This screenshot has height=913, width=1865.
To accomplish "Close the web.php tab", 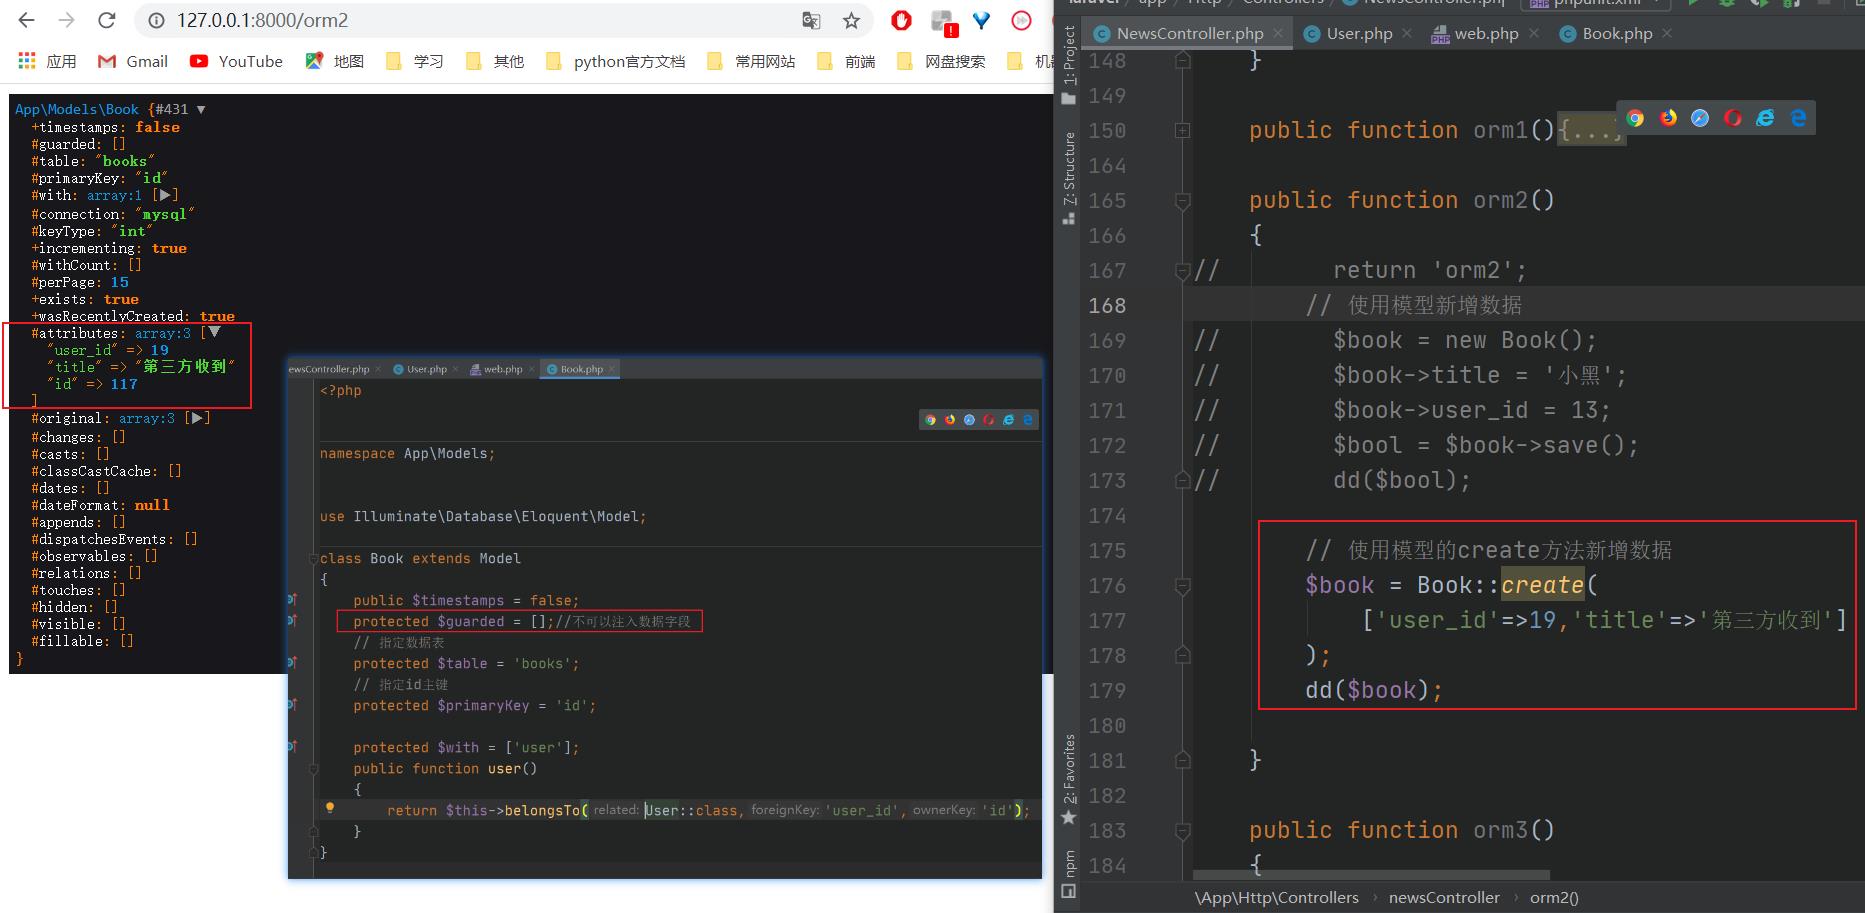I will [1533, 33].
